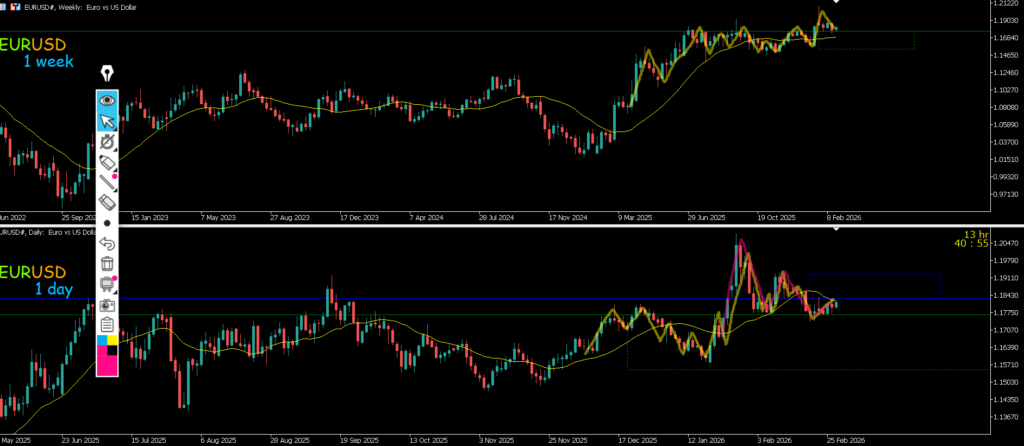Screen dimensions: 1024x446
Task: Click the daily chart shift triangle marker
Action: [x=836, y=231]
